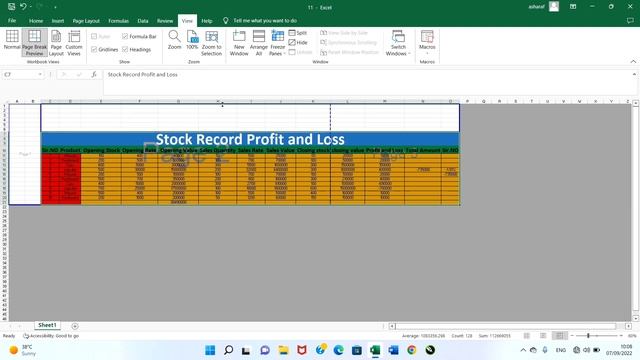This screenshot has height=360, width=640.
Task: Open a New Window
Action: [x=239, y=42]
